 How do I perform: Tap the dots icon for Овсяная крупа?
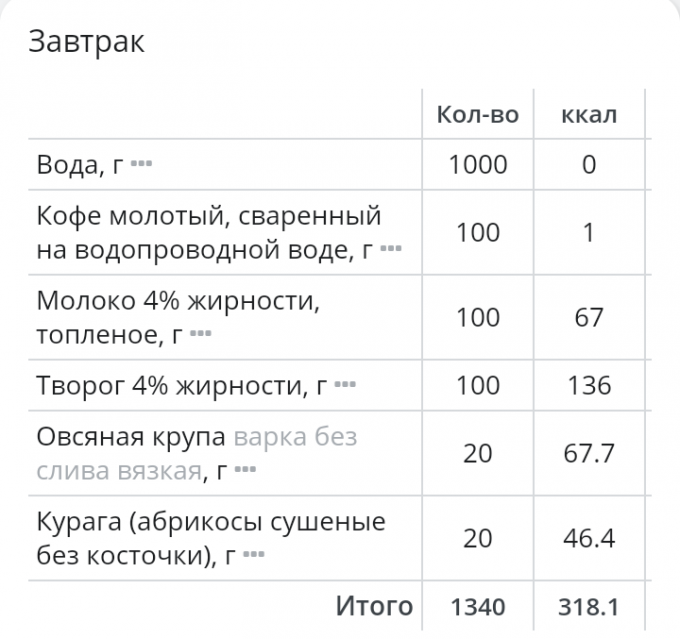tap(245, 470)
